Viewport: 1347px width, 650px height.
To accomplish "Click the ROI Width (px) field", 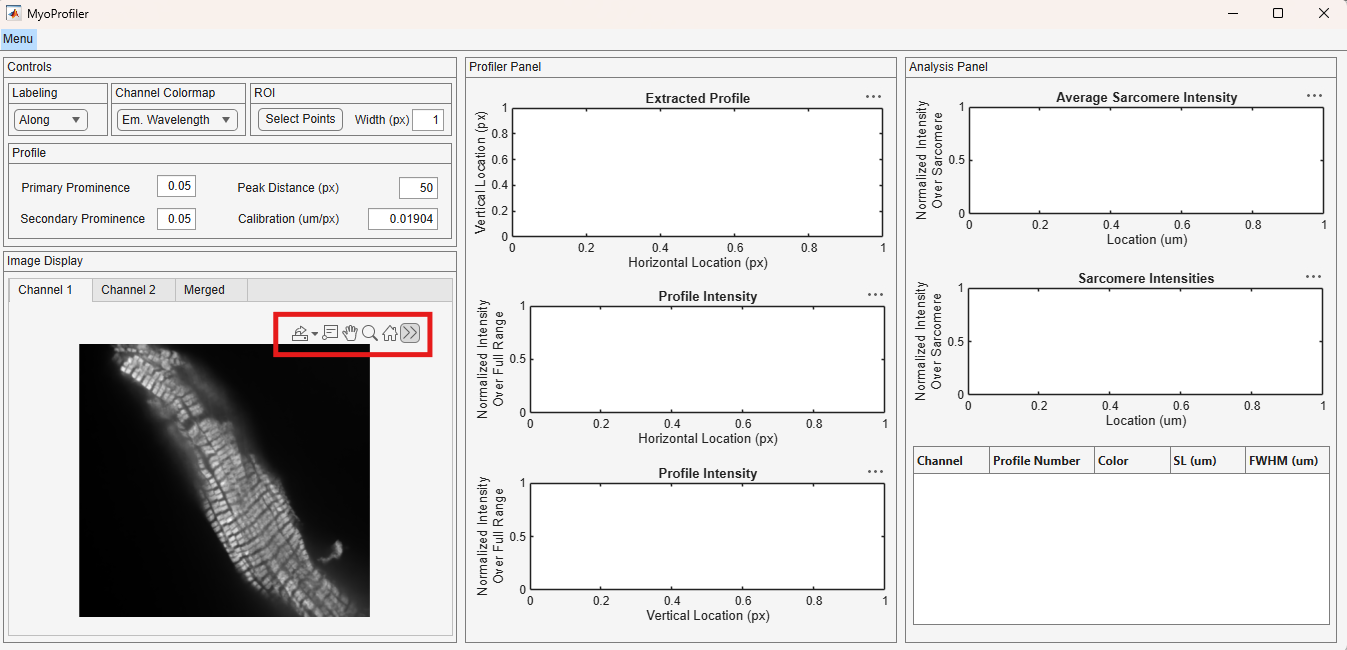I will 428,120.
